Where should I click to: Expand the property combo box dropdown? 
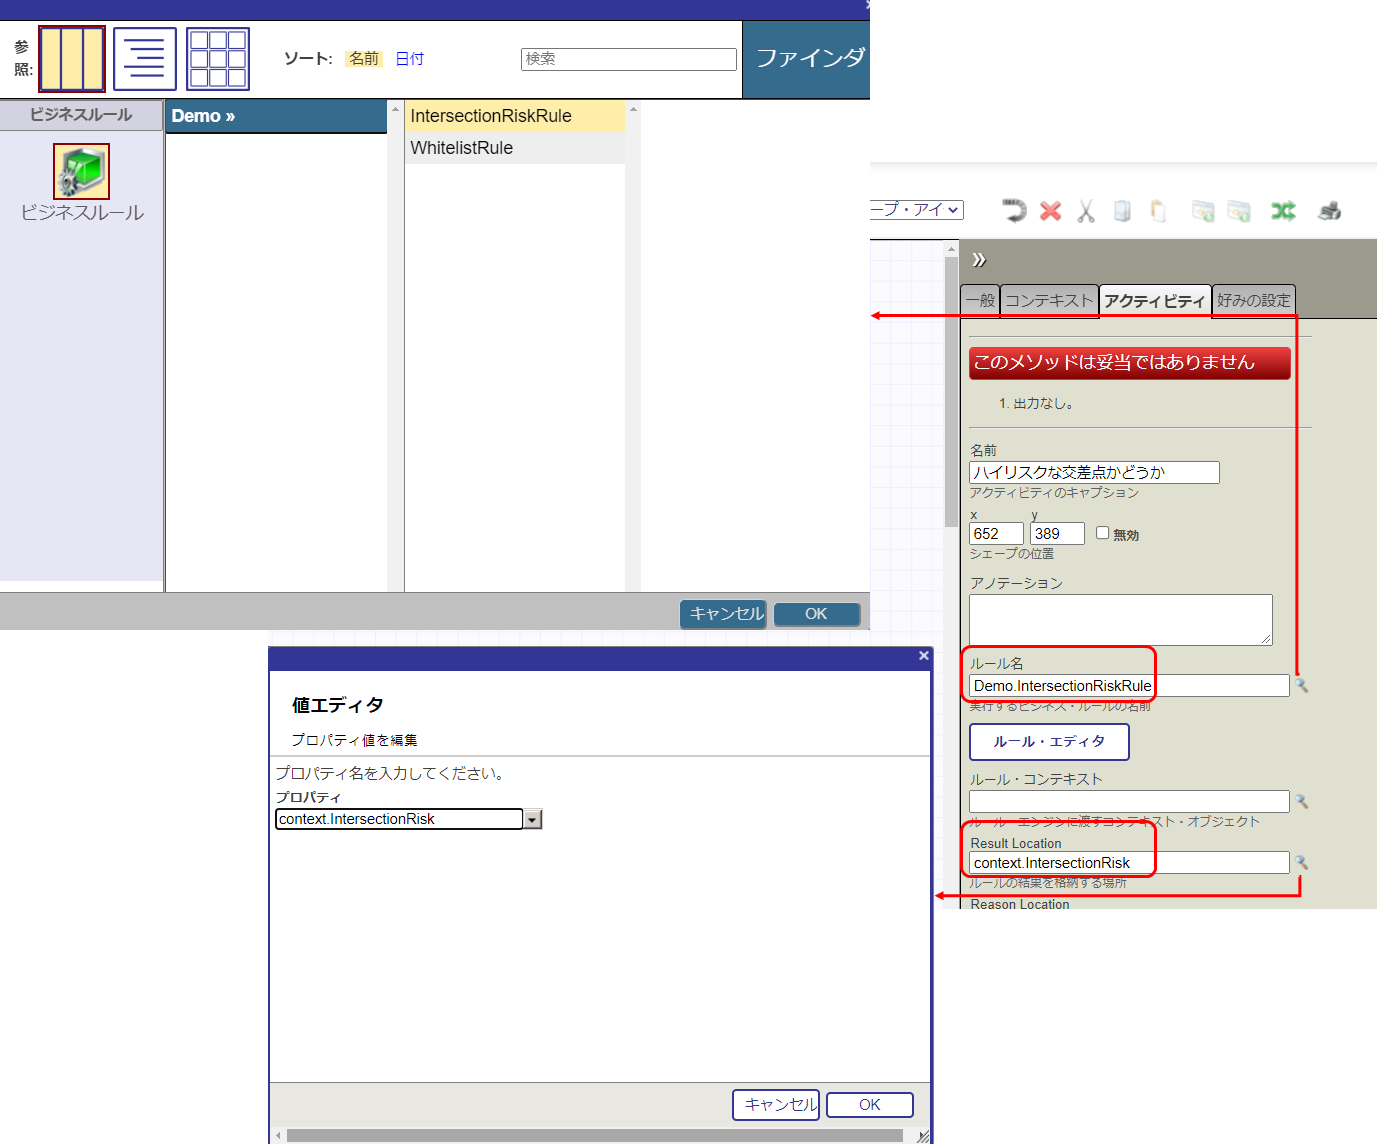pyautogui.click(x=533, y=820)
